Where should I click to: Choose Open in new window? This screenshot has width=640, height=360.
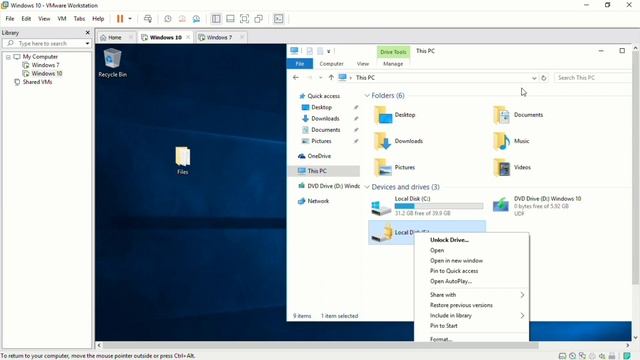[x=456, y=260]
